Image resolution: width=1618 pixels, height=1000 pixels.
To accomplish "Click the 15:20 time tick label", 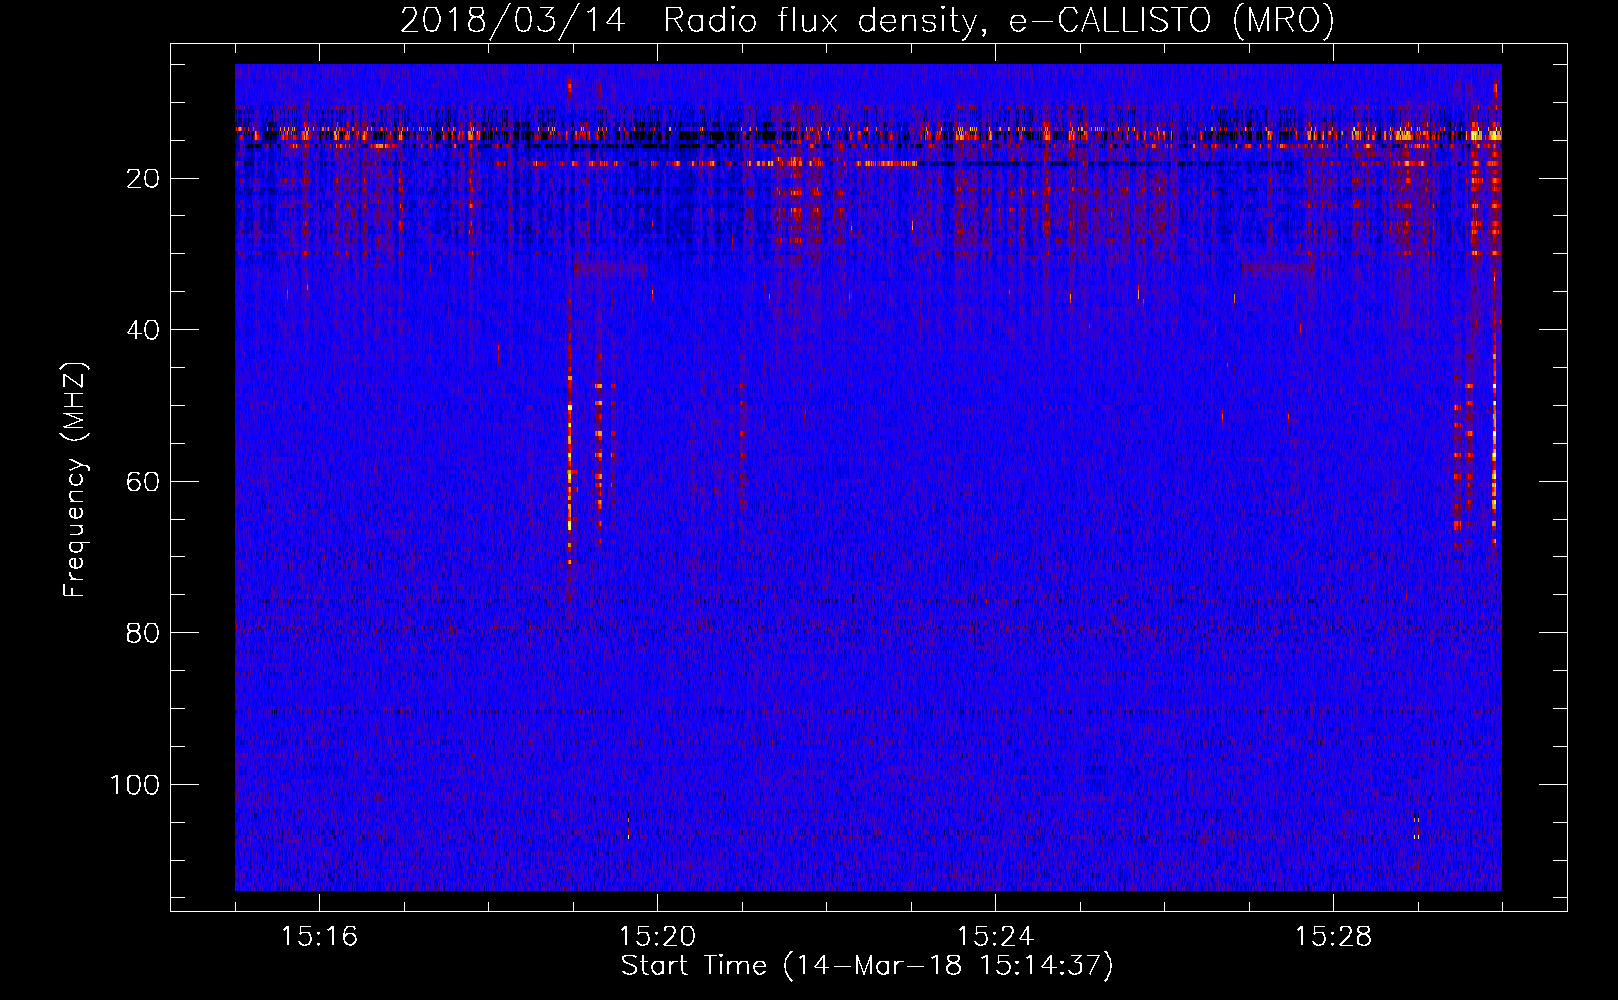I will [x=657, y=937].
